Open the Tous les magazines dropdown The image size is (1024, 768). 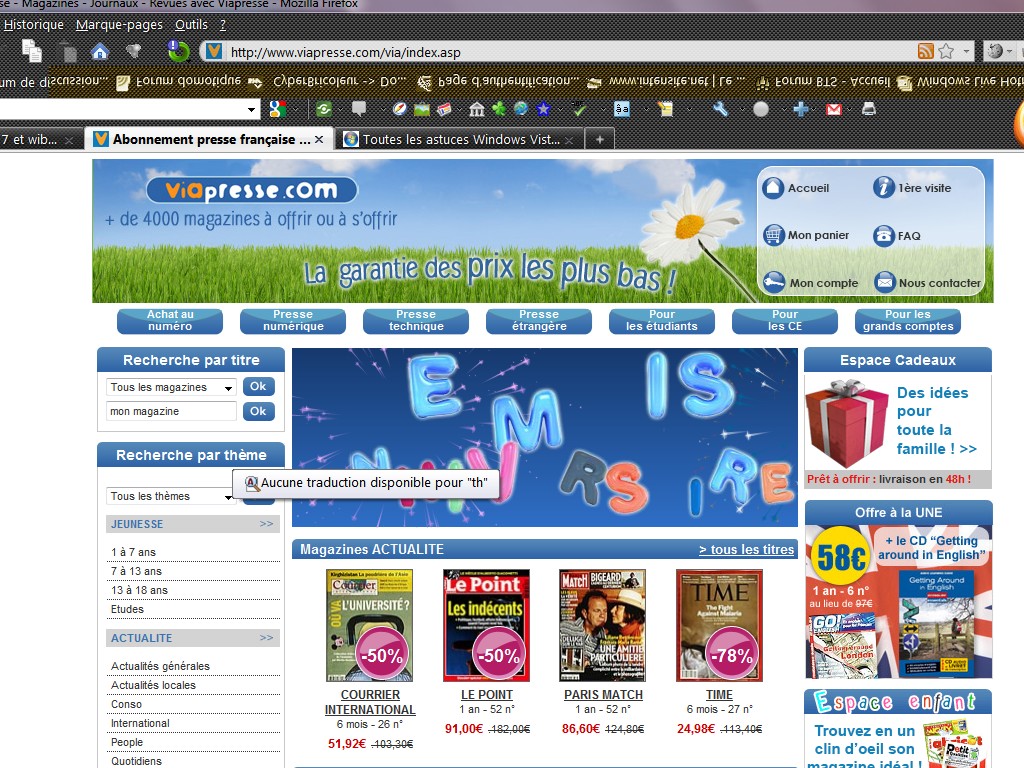tap(171, 387)
